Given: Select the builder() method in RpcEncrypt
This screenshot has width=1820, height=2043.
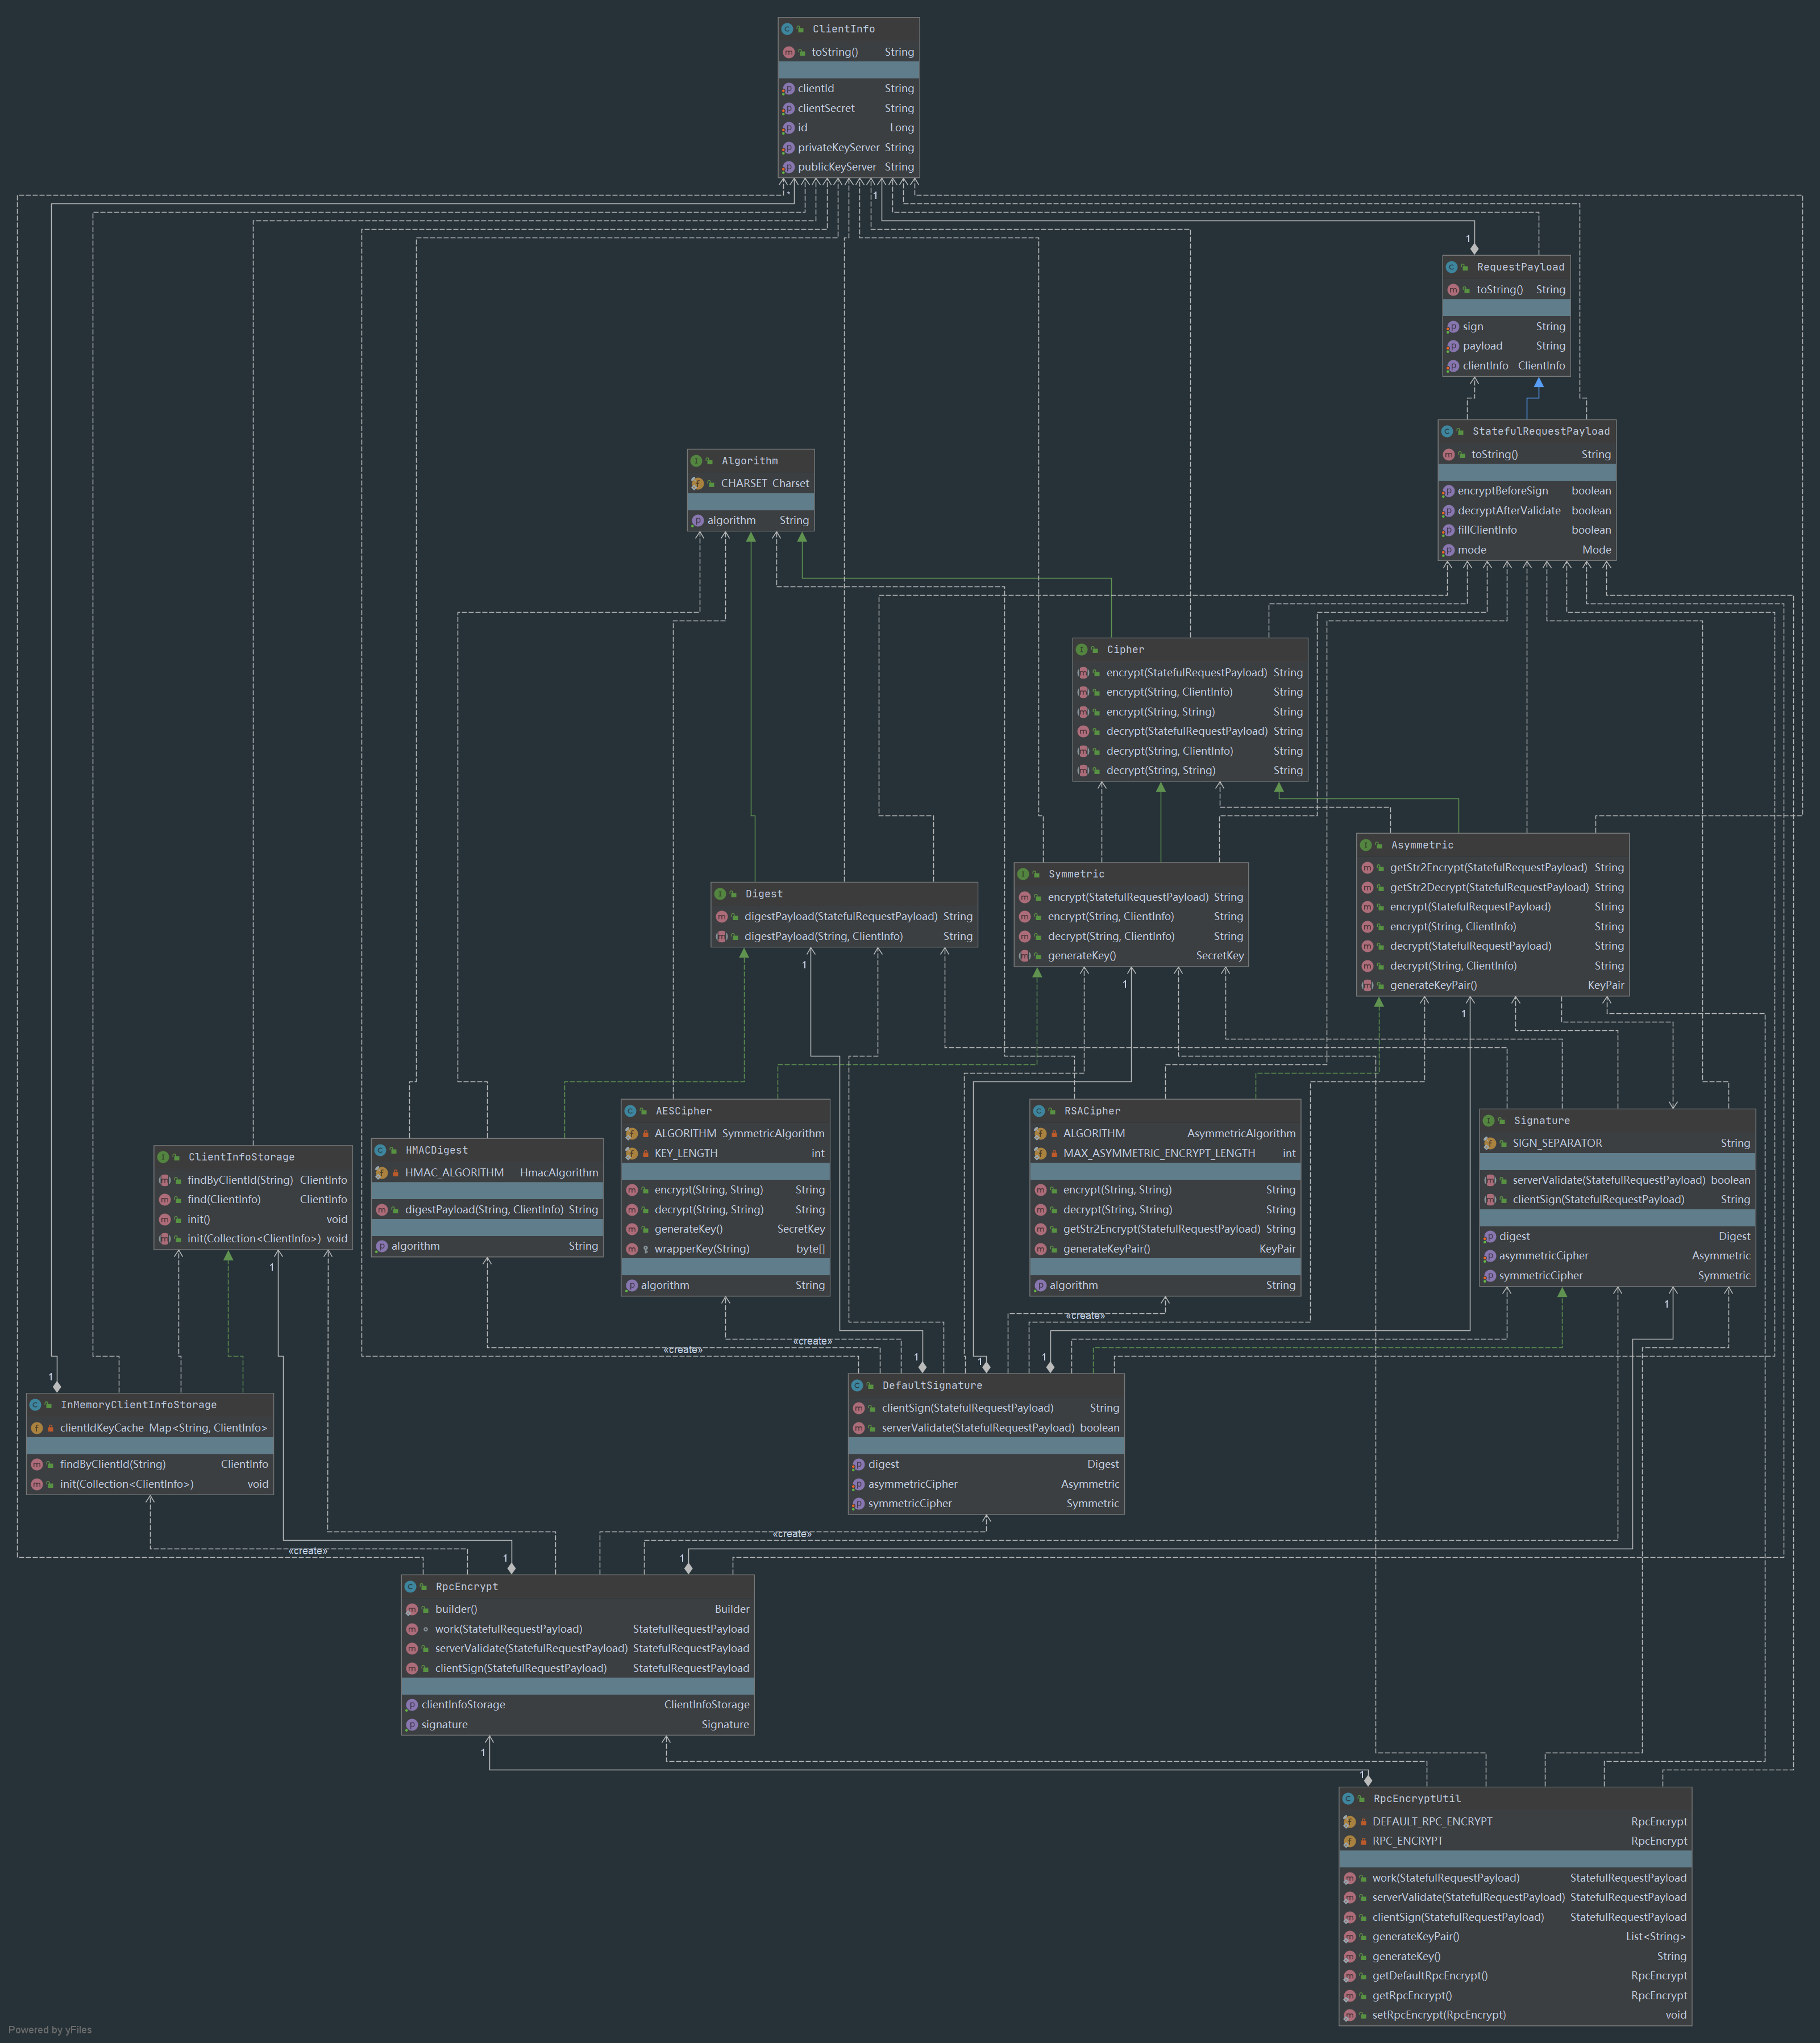Looking at the screenshot, I should pyautogui.click(x=456, y=1609).
